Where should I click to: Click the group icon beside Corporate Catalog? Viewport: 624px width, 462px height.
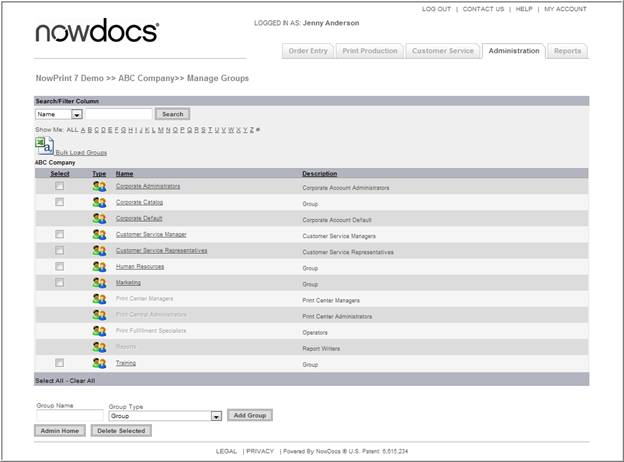tap(99, 202)
